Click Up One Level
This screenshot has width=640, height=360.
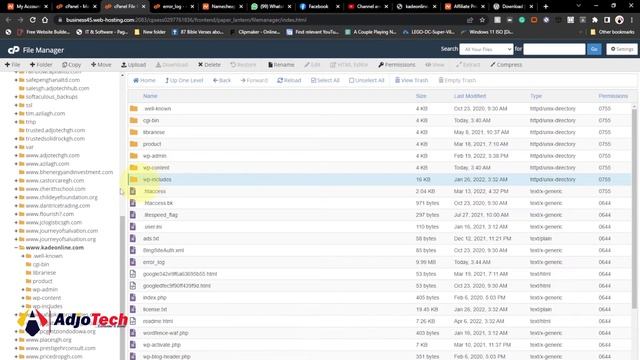pyautogui.click(x=184, y=80)
